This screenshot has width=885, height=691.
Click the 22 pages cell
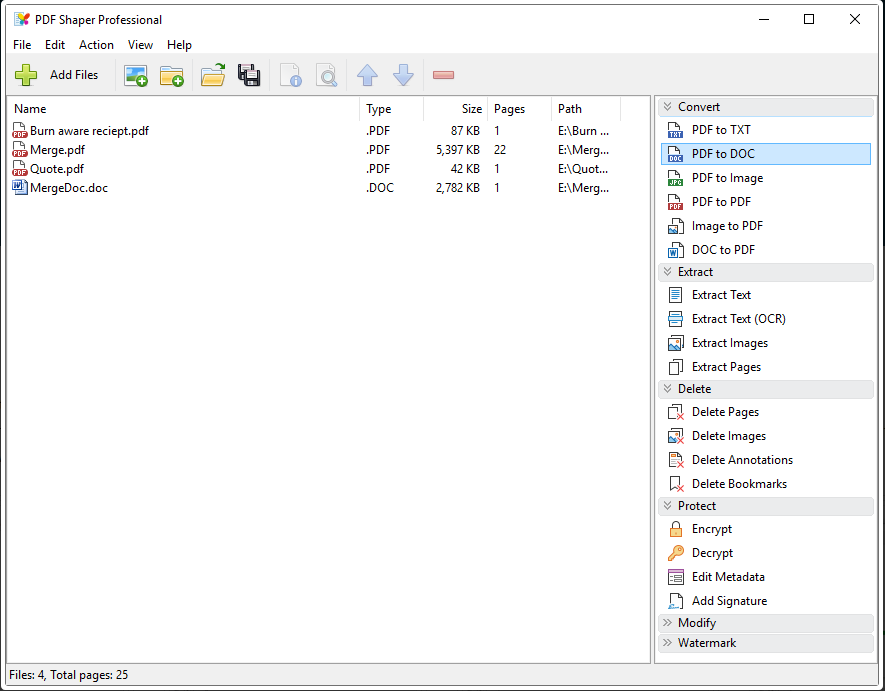tap(500, 150)
